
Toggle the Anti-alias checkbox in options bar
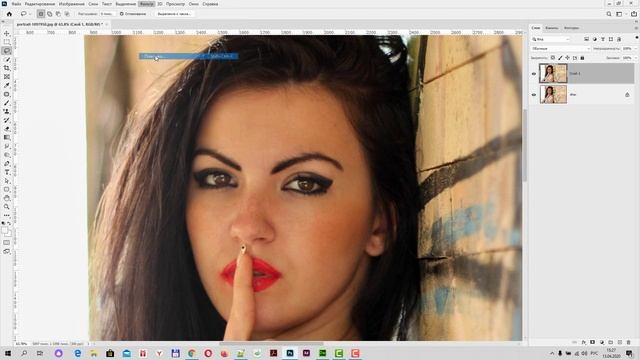pos(122,14)
